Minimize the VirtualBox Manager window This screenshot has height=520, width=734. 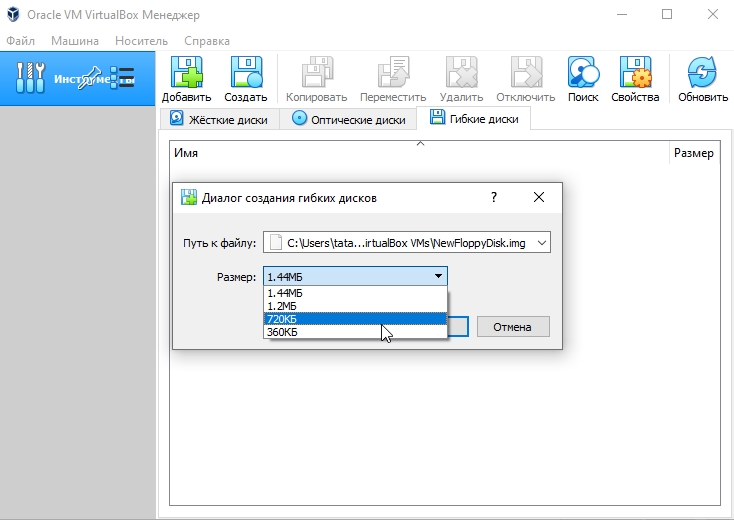pos(622,15)
